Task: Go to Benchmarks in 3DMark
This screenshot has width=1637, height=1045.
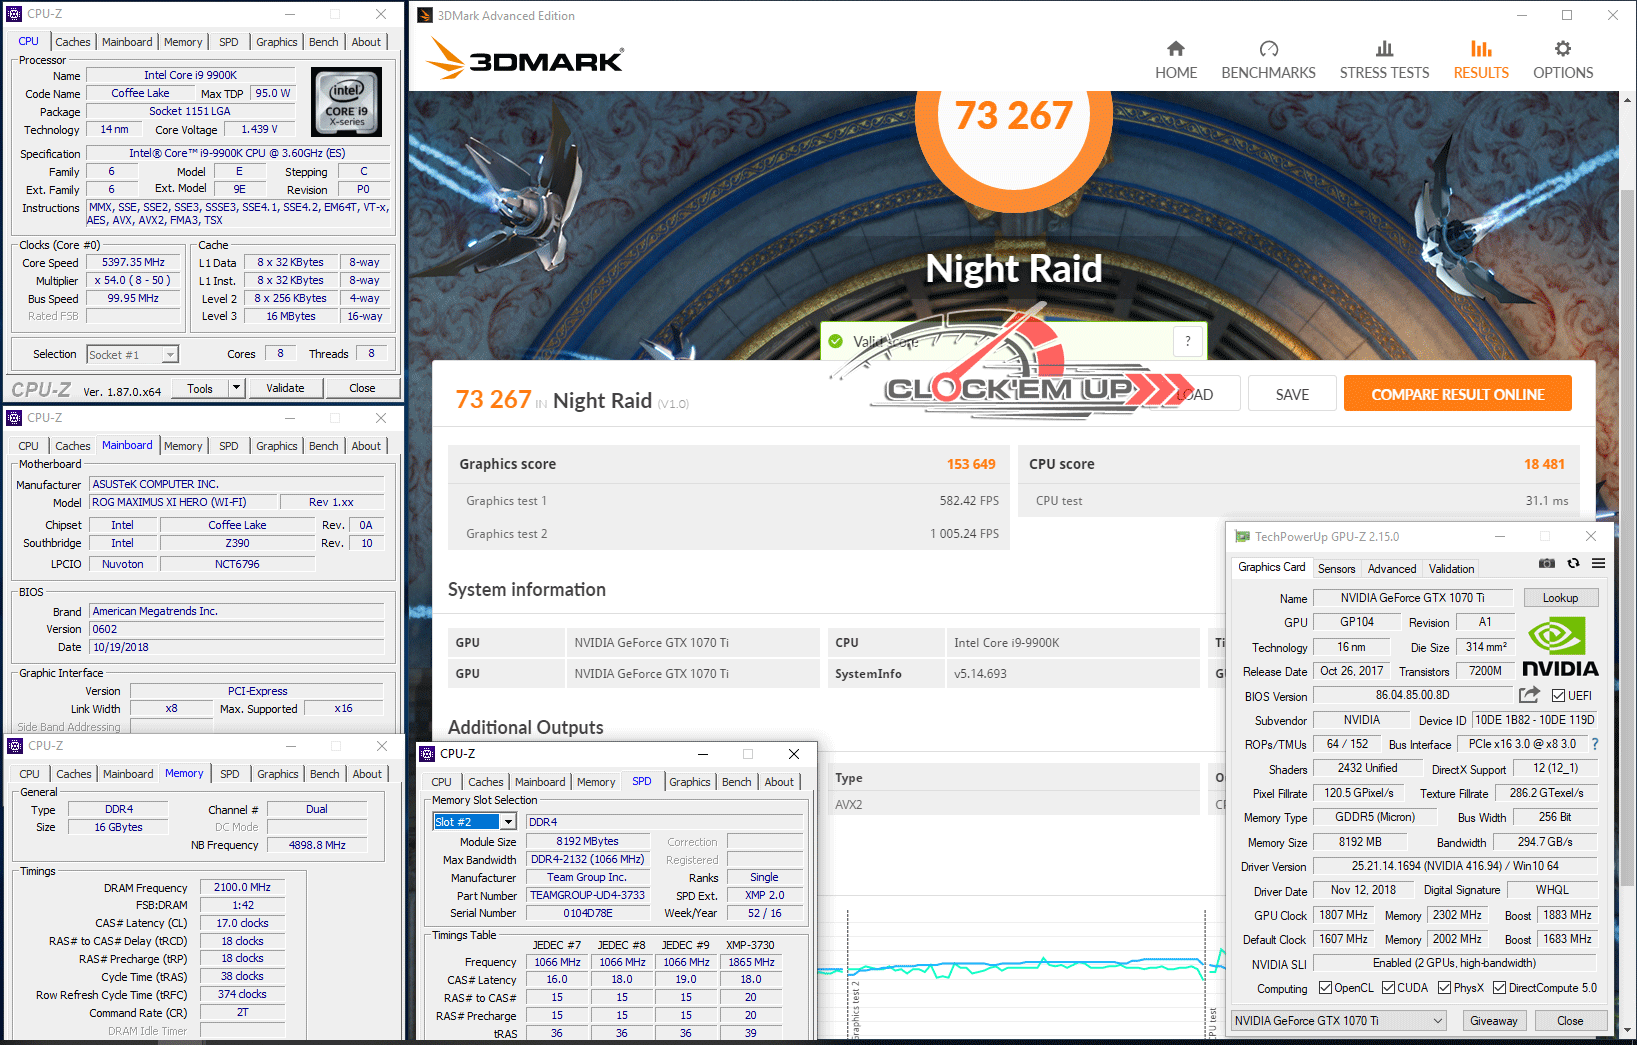Action: click(1268, 60)
